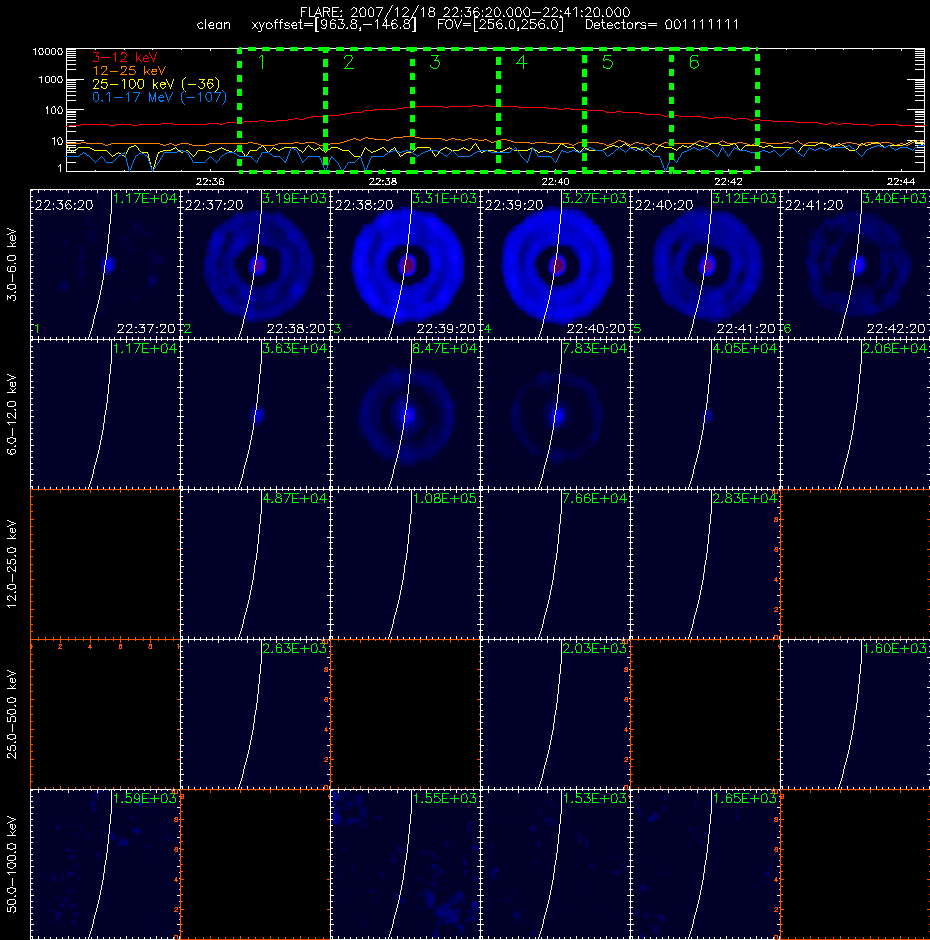Click the 2.03E+03 peak value label
The image size is (930, 940).
click(595, 648)
